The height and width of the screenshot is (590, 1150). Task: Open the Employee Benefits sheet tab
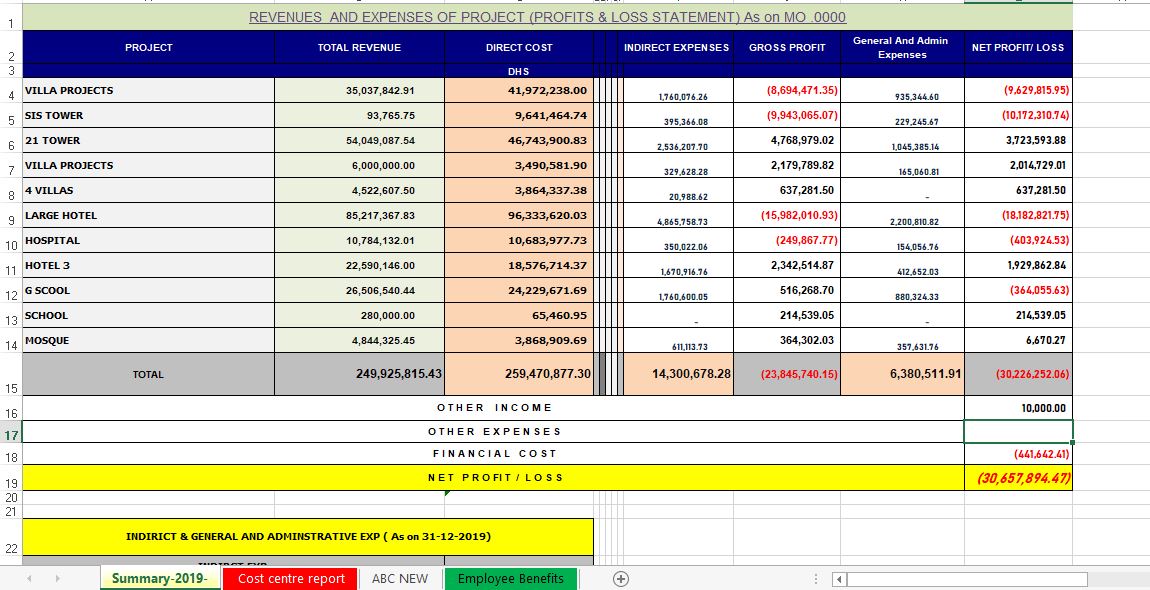[x=510, y=579]
